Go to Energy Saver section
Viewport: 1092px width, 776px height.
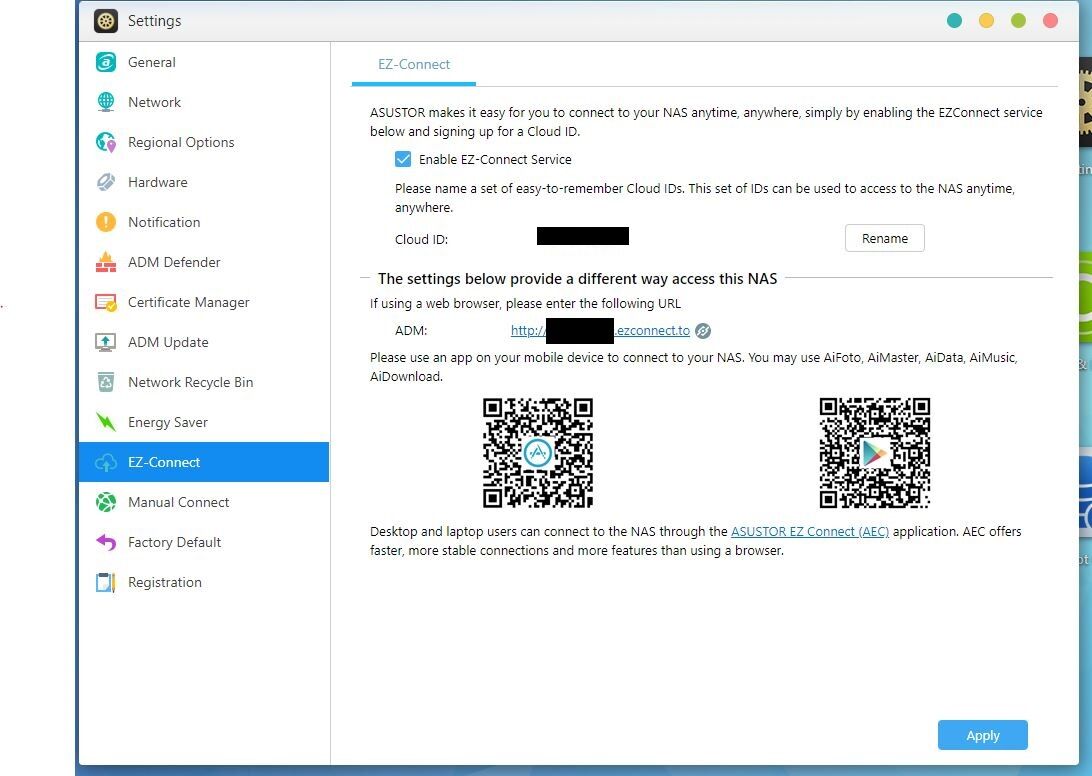click(x=204, y=422)
